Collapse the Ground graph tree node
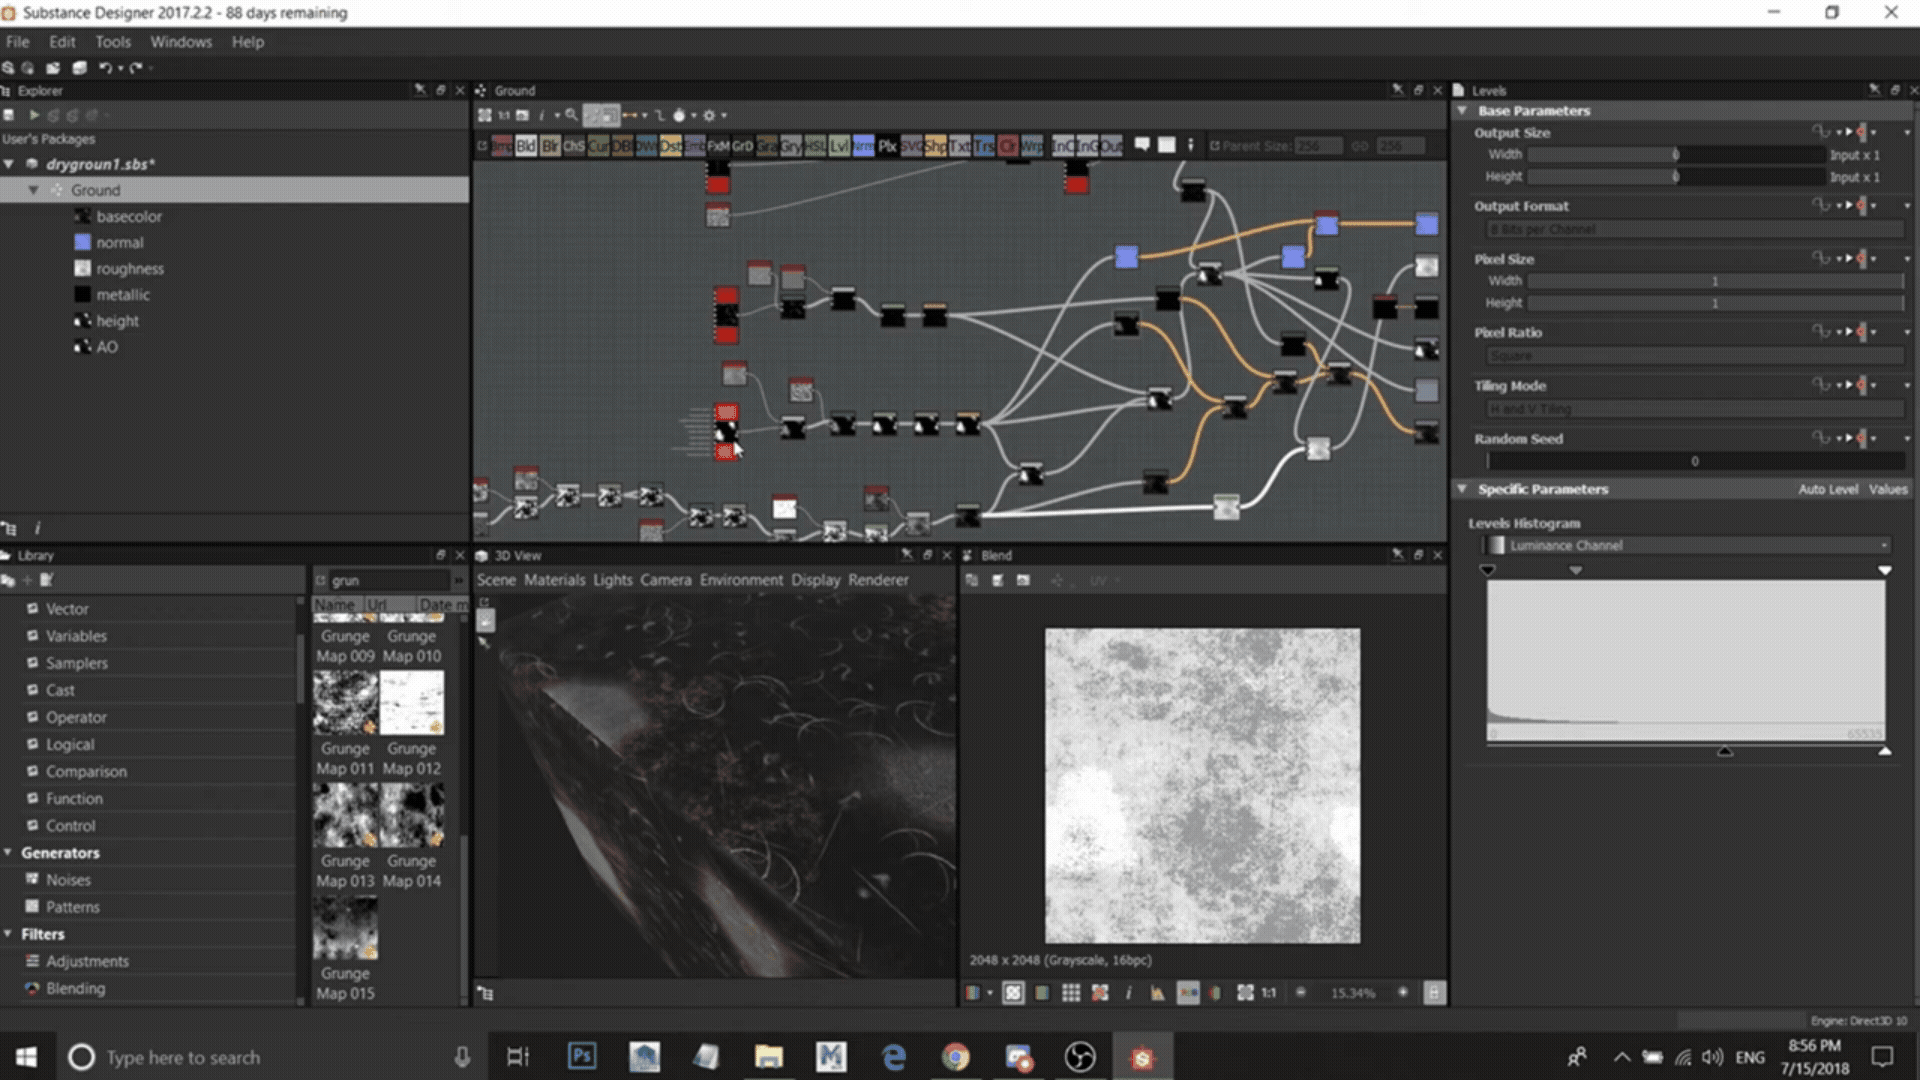The image size is (1920, 1080). [x=33, y=190]
